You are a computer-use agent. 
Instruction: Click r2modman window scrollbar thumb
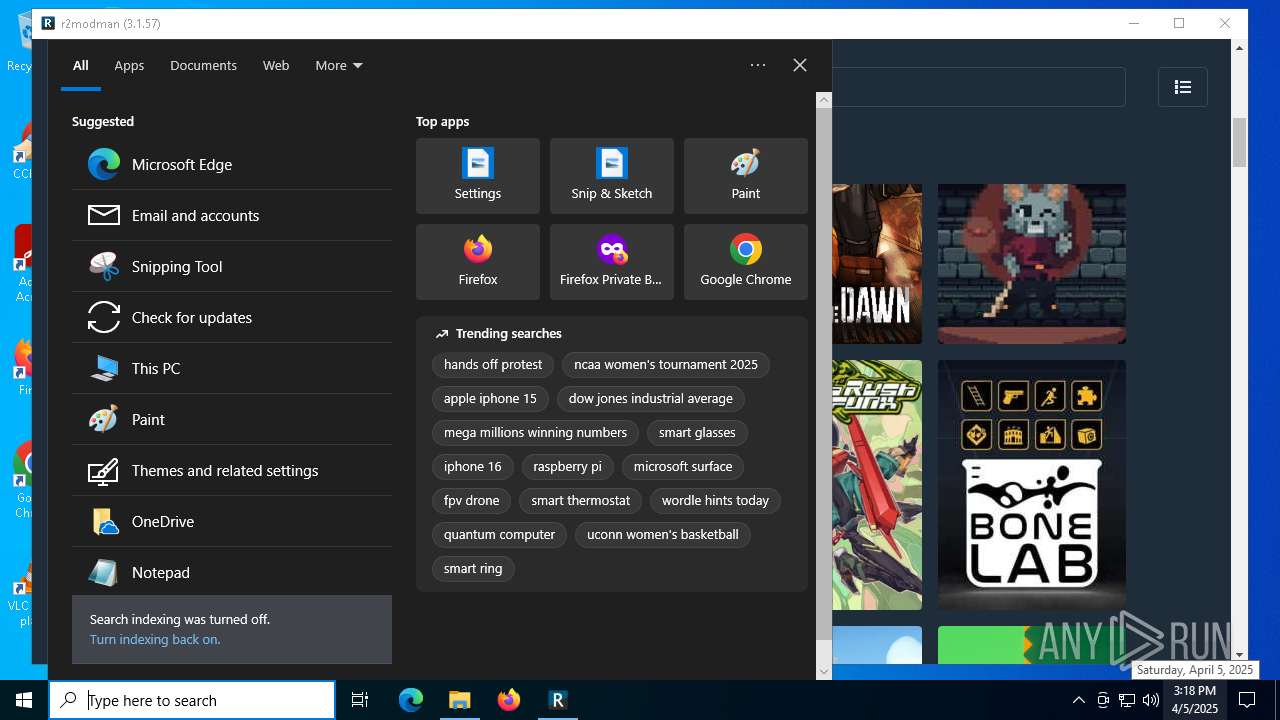point(1240,143)
